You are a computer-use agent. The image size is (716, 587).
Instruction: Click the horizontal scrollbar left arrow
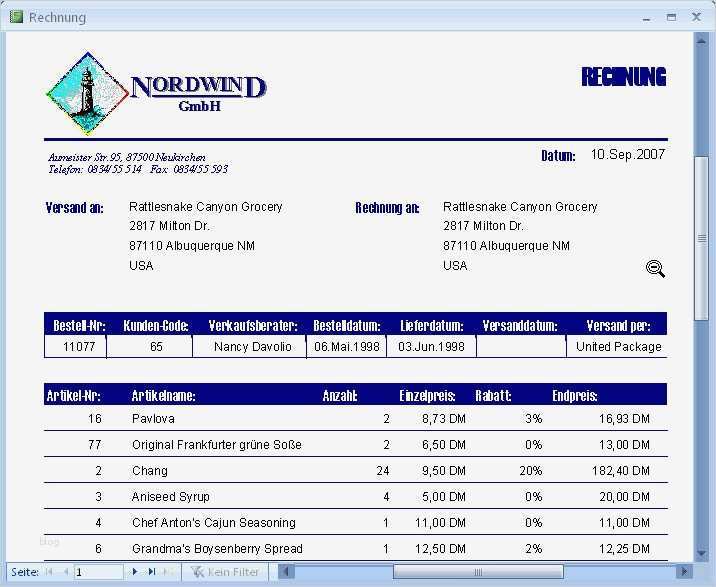coord(286,571)
